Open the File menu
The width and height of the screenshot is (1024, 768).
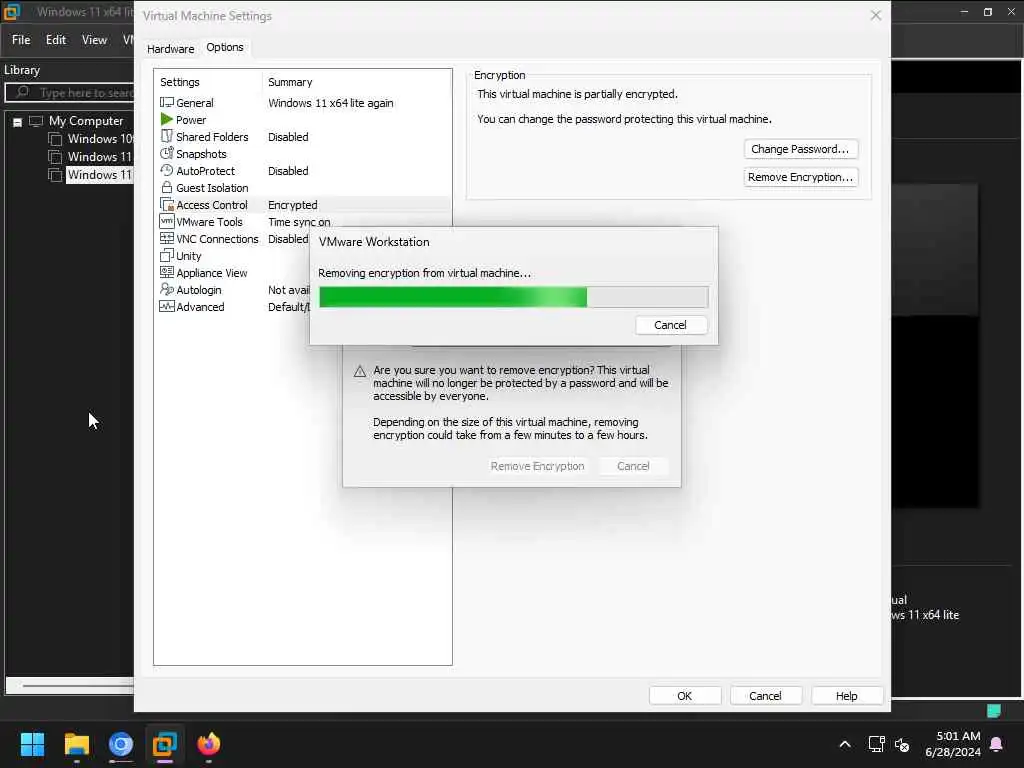(x=21, y=40)
